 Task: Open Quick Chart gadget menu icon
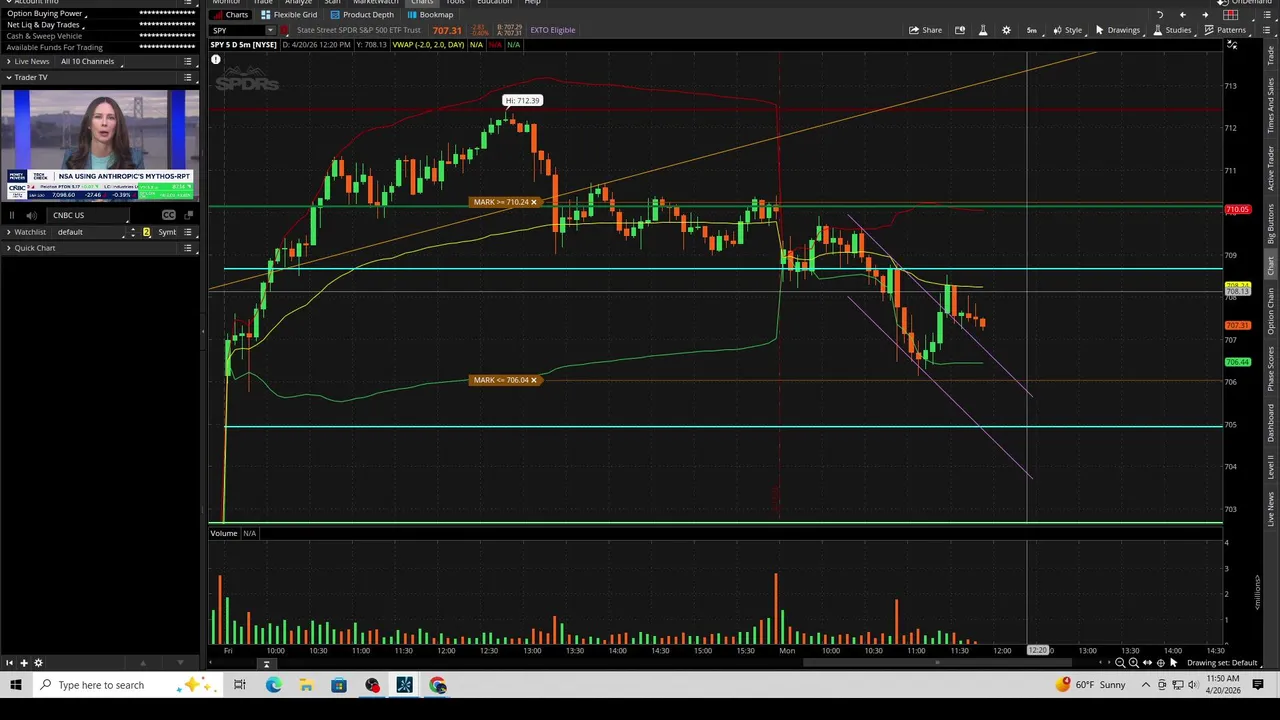188,248
